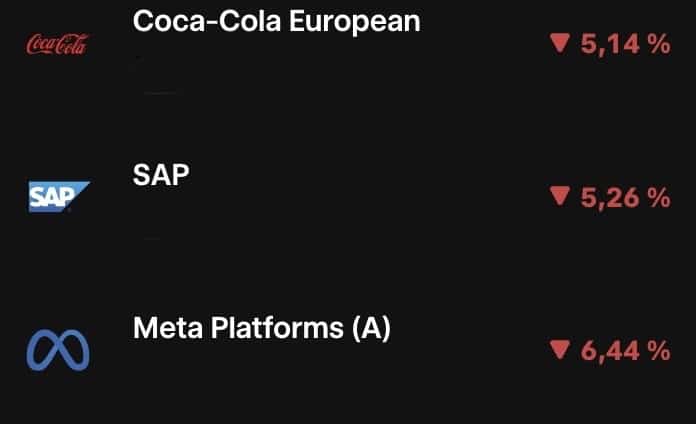Click the red down triangle beside 5,14 %
696x424 pixels.
[560, 44]
